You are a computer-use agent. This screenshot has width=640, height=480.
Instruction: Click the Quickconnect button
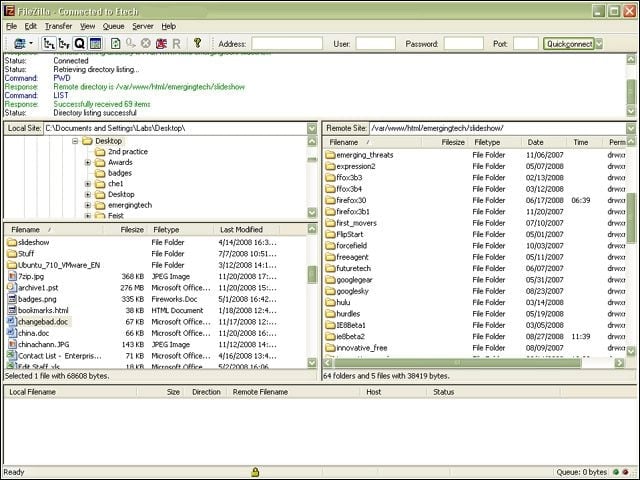click(569, 44)
